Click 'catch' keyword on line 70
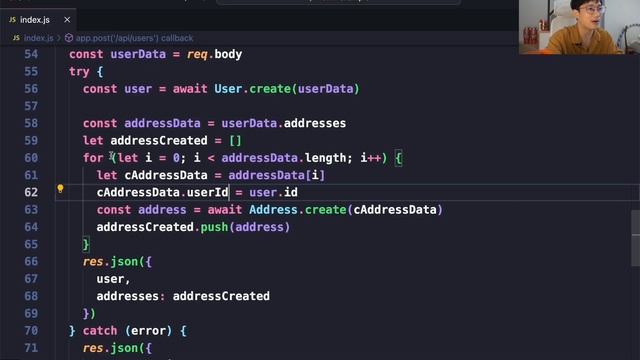The image size is (640, 360). (100, 331)
